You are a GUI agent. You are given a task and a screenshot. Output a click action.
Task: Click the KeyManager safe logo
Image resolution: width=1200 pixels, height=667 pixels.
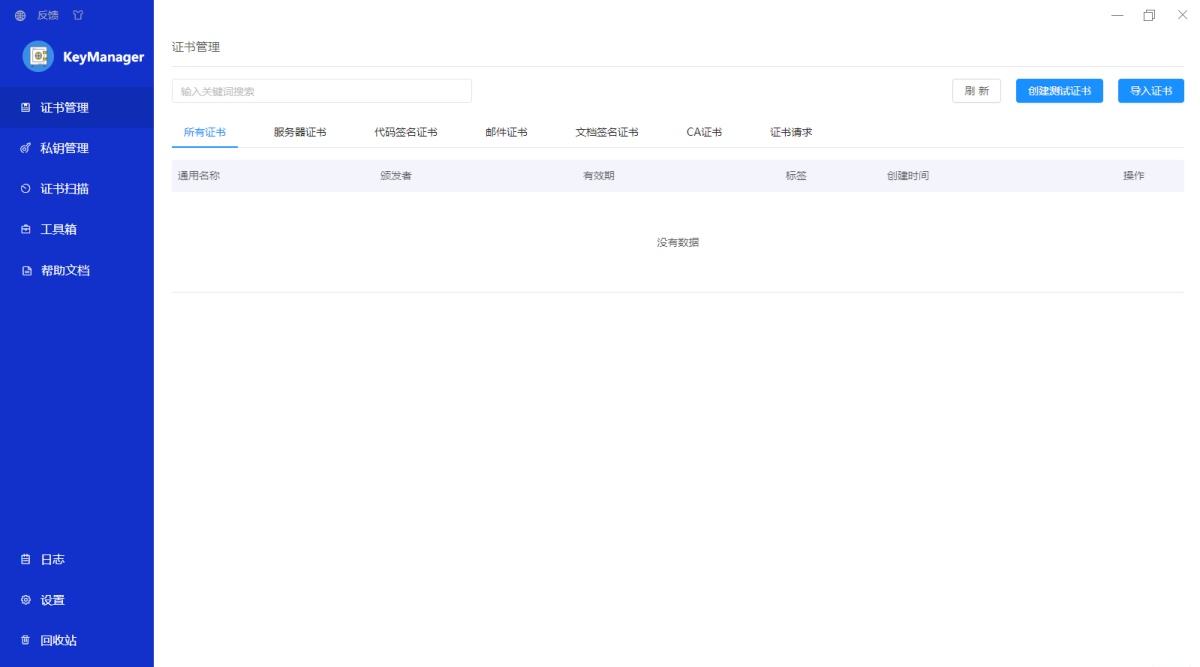[38, 57]
